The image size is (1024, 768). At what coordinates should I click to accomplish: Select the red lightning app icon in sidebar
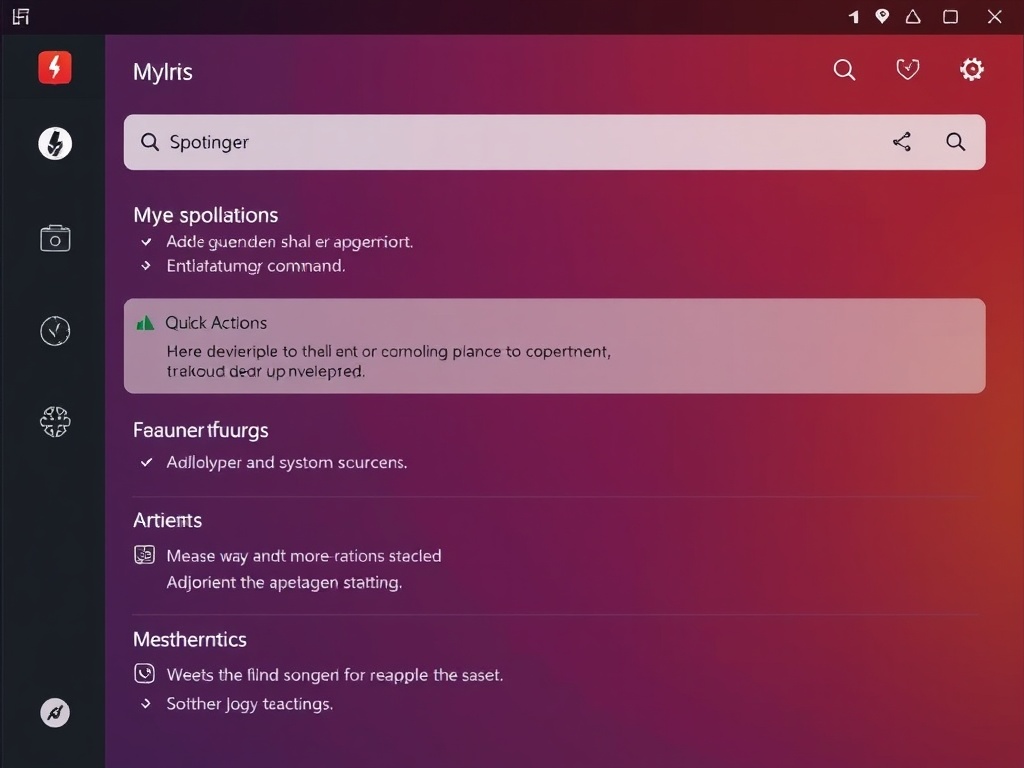pyautogui.click(x=54, y=67)
